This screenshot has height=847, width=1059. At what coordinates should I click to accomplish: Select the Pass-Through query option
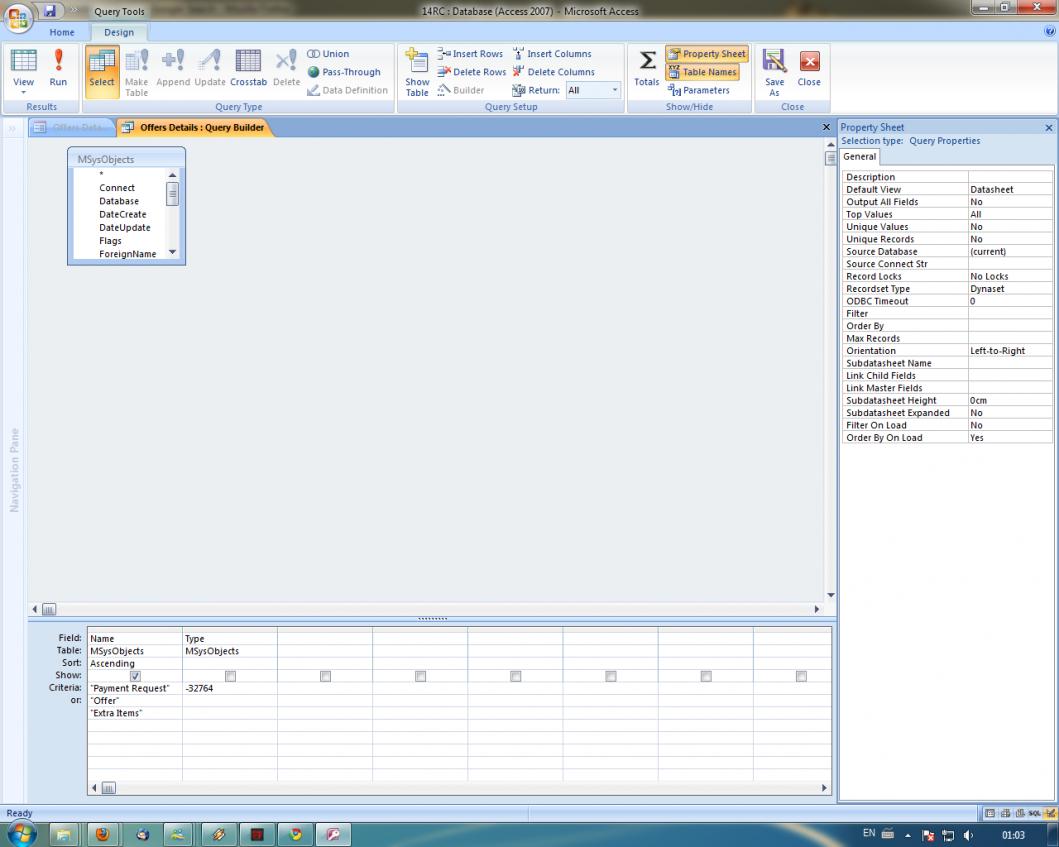344,72
